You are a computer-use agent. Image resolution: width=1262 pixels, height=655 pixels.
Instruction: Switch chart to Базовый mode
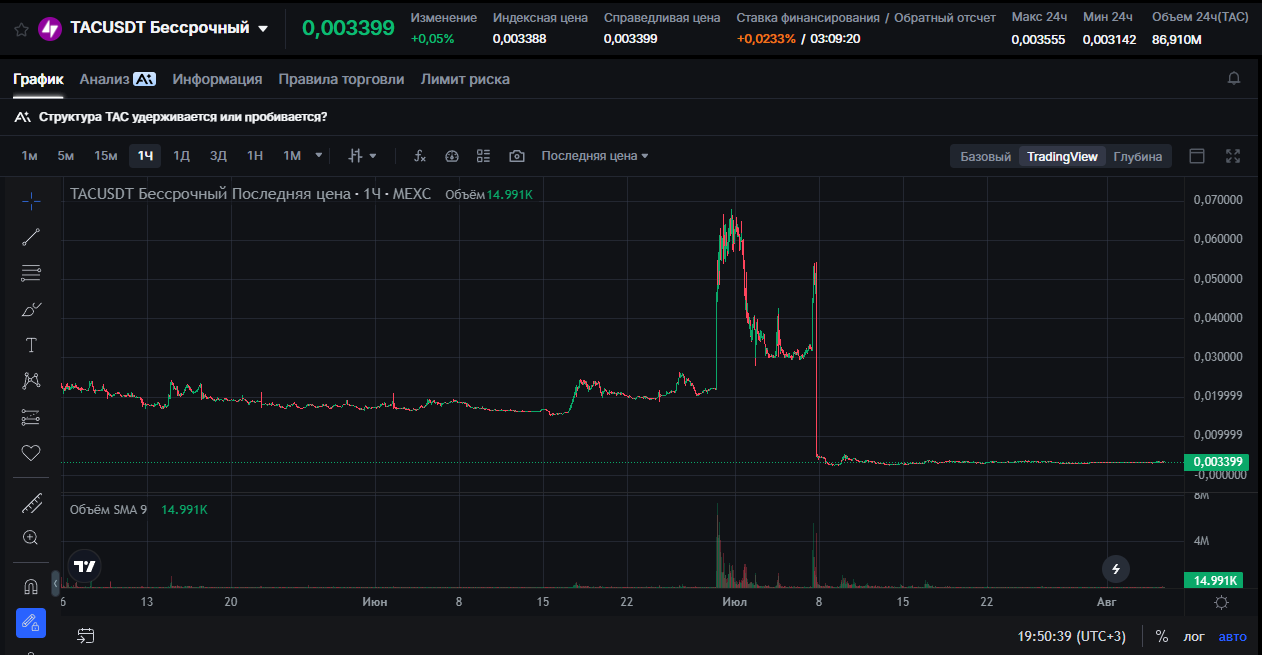point(985,156)
